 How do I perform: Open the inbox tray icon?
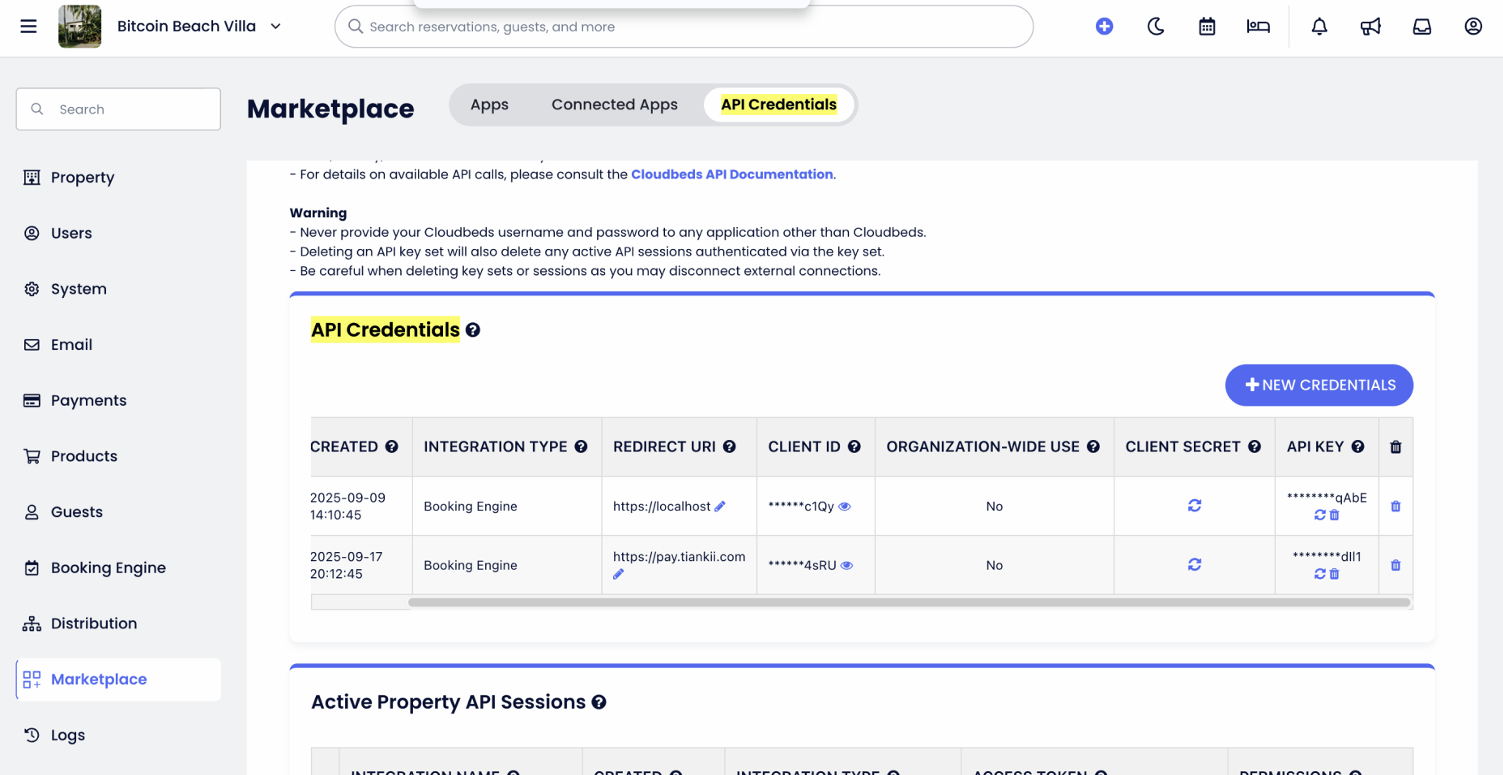[1421, 26]
